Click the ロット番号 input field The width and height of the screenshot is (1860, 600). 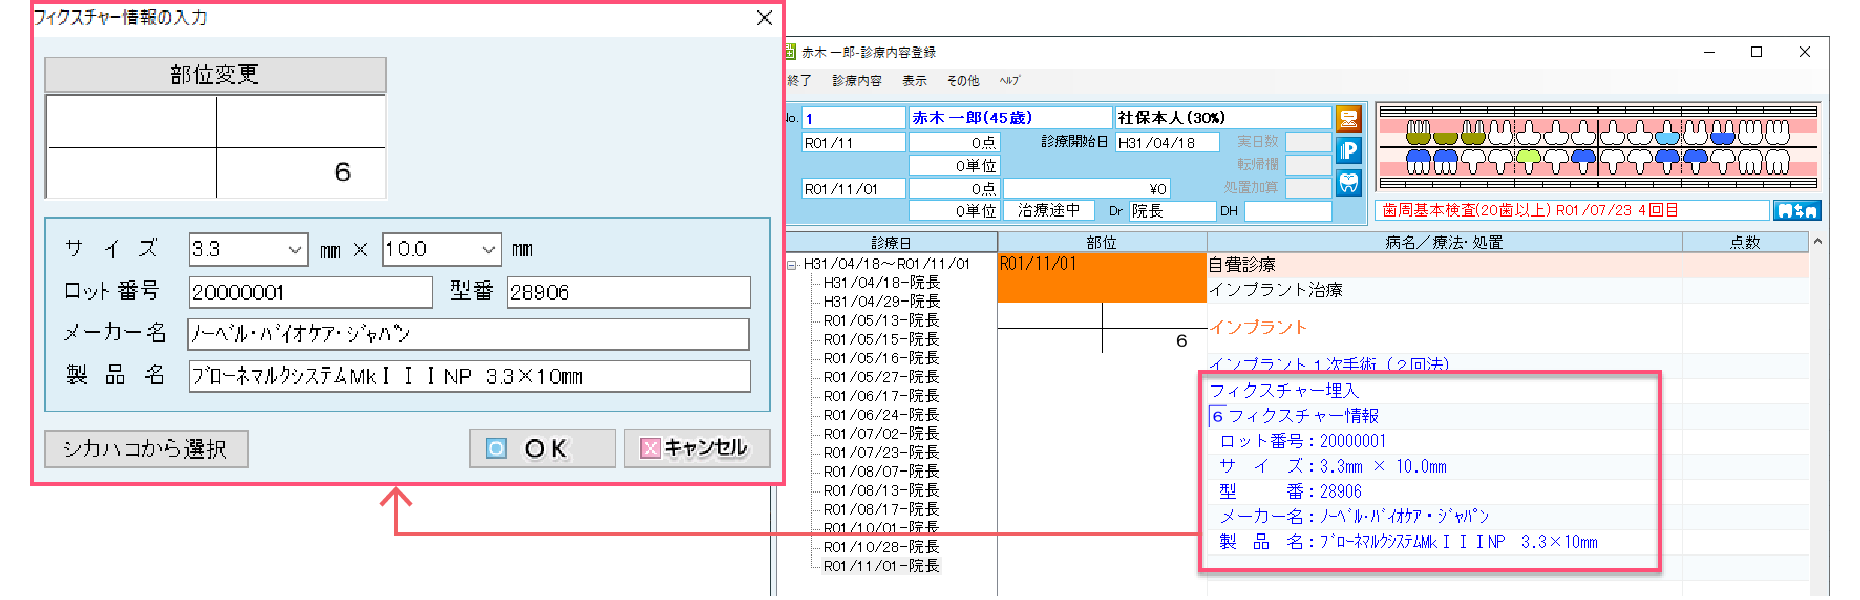coord(311,292)
